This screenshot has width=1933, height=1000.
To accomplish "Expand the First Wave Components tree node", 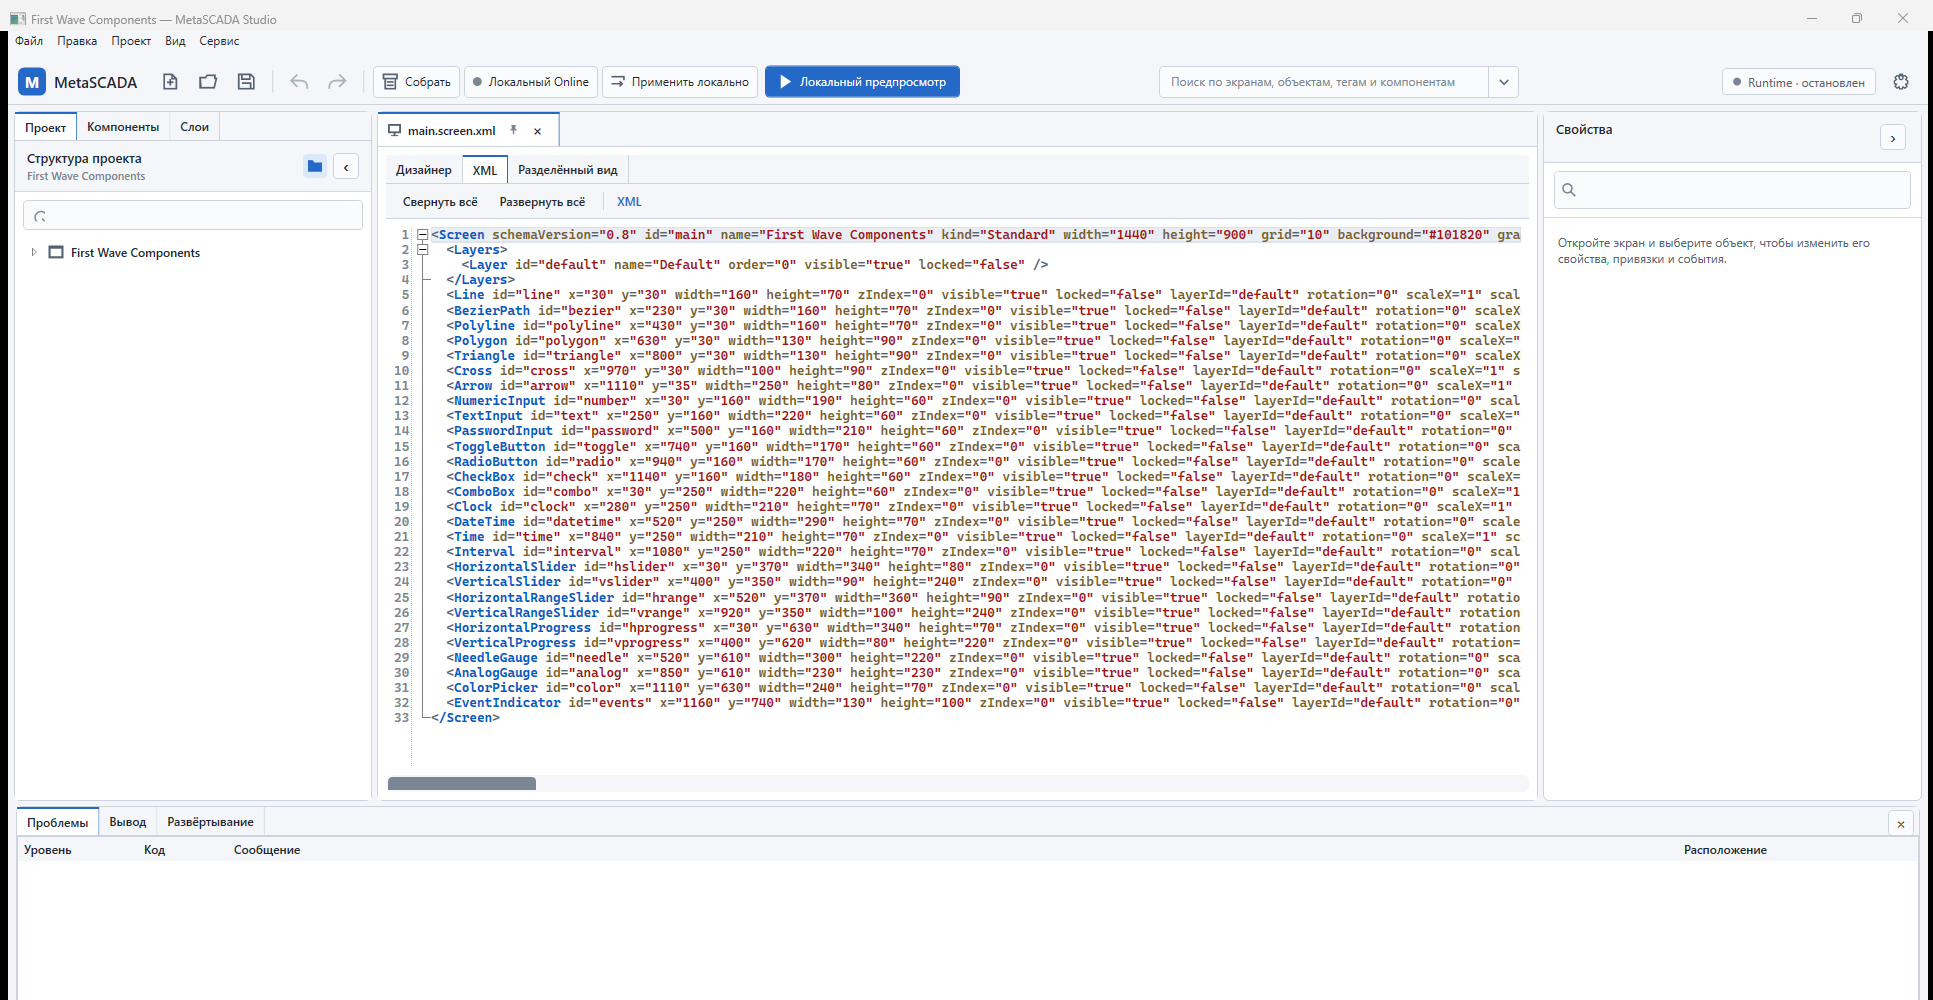I will pos(34,252).
